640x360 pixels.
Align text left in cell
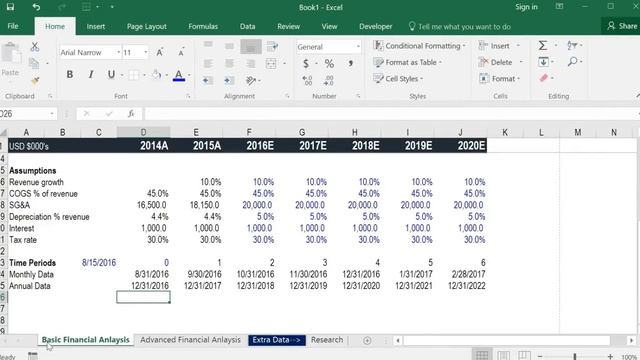click(x=208, y=63)
